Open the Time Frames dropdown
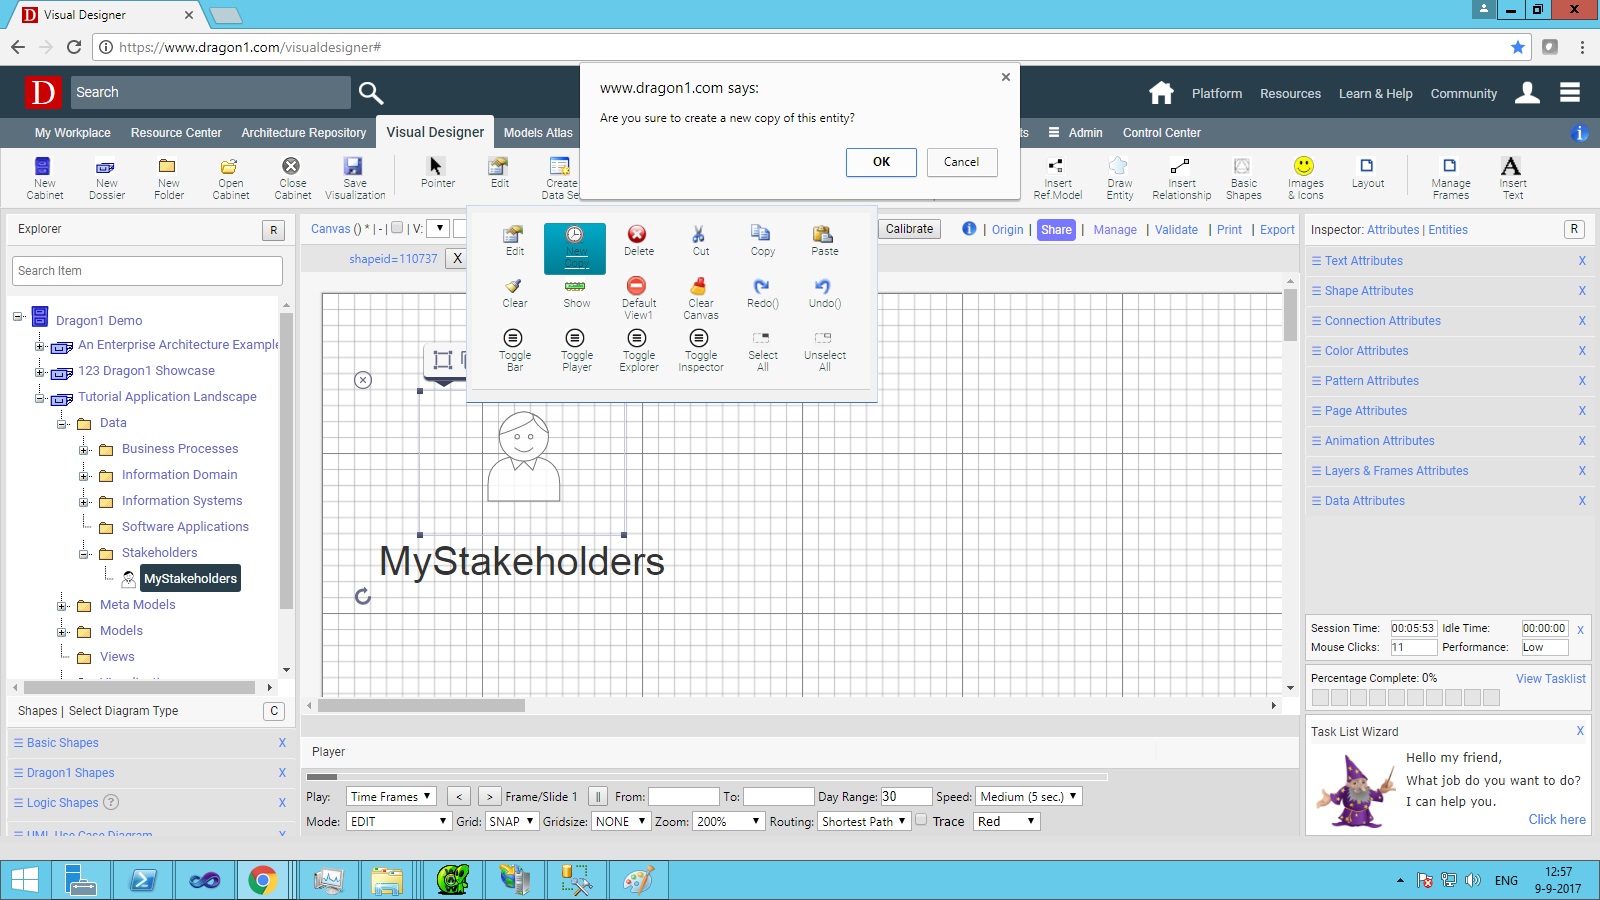This screenshot has width=1600, height=900. (391, 796)
